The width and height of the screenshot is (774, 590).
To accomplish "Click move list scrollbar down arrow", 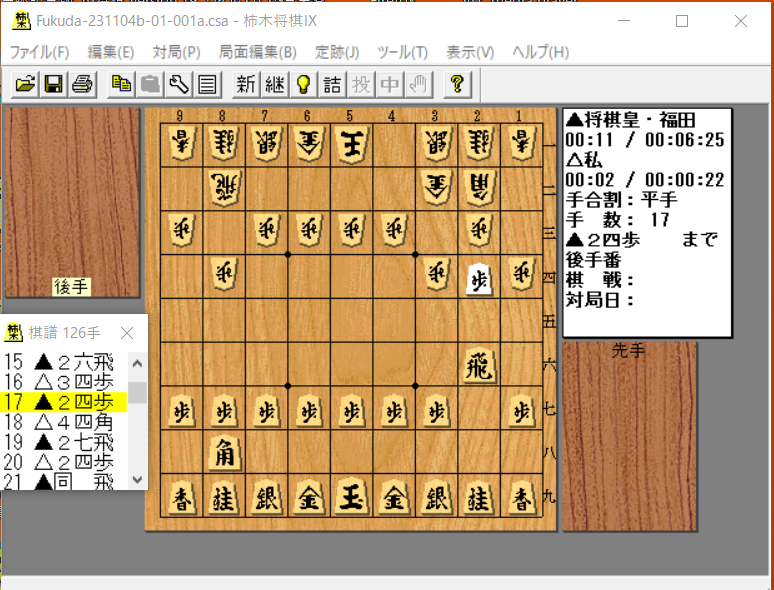I will pos(137,479).
